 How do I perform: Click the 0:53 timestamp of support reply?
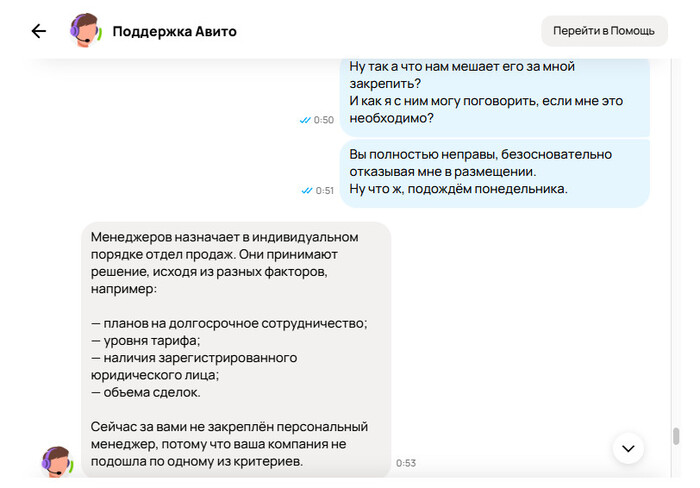(406, 463)
